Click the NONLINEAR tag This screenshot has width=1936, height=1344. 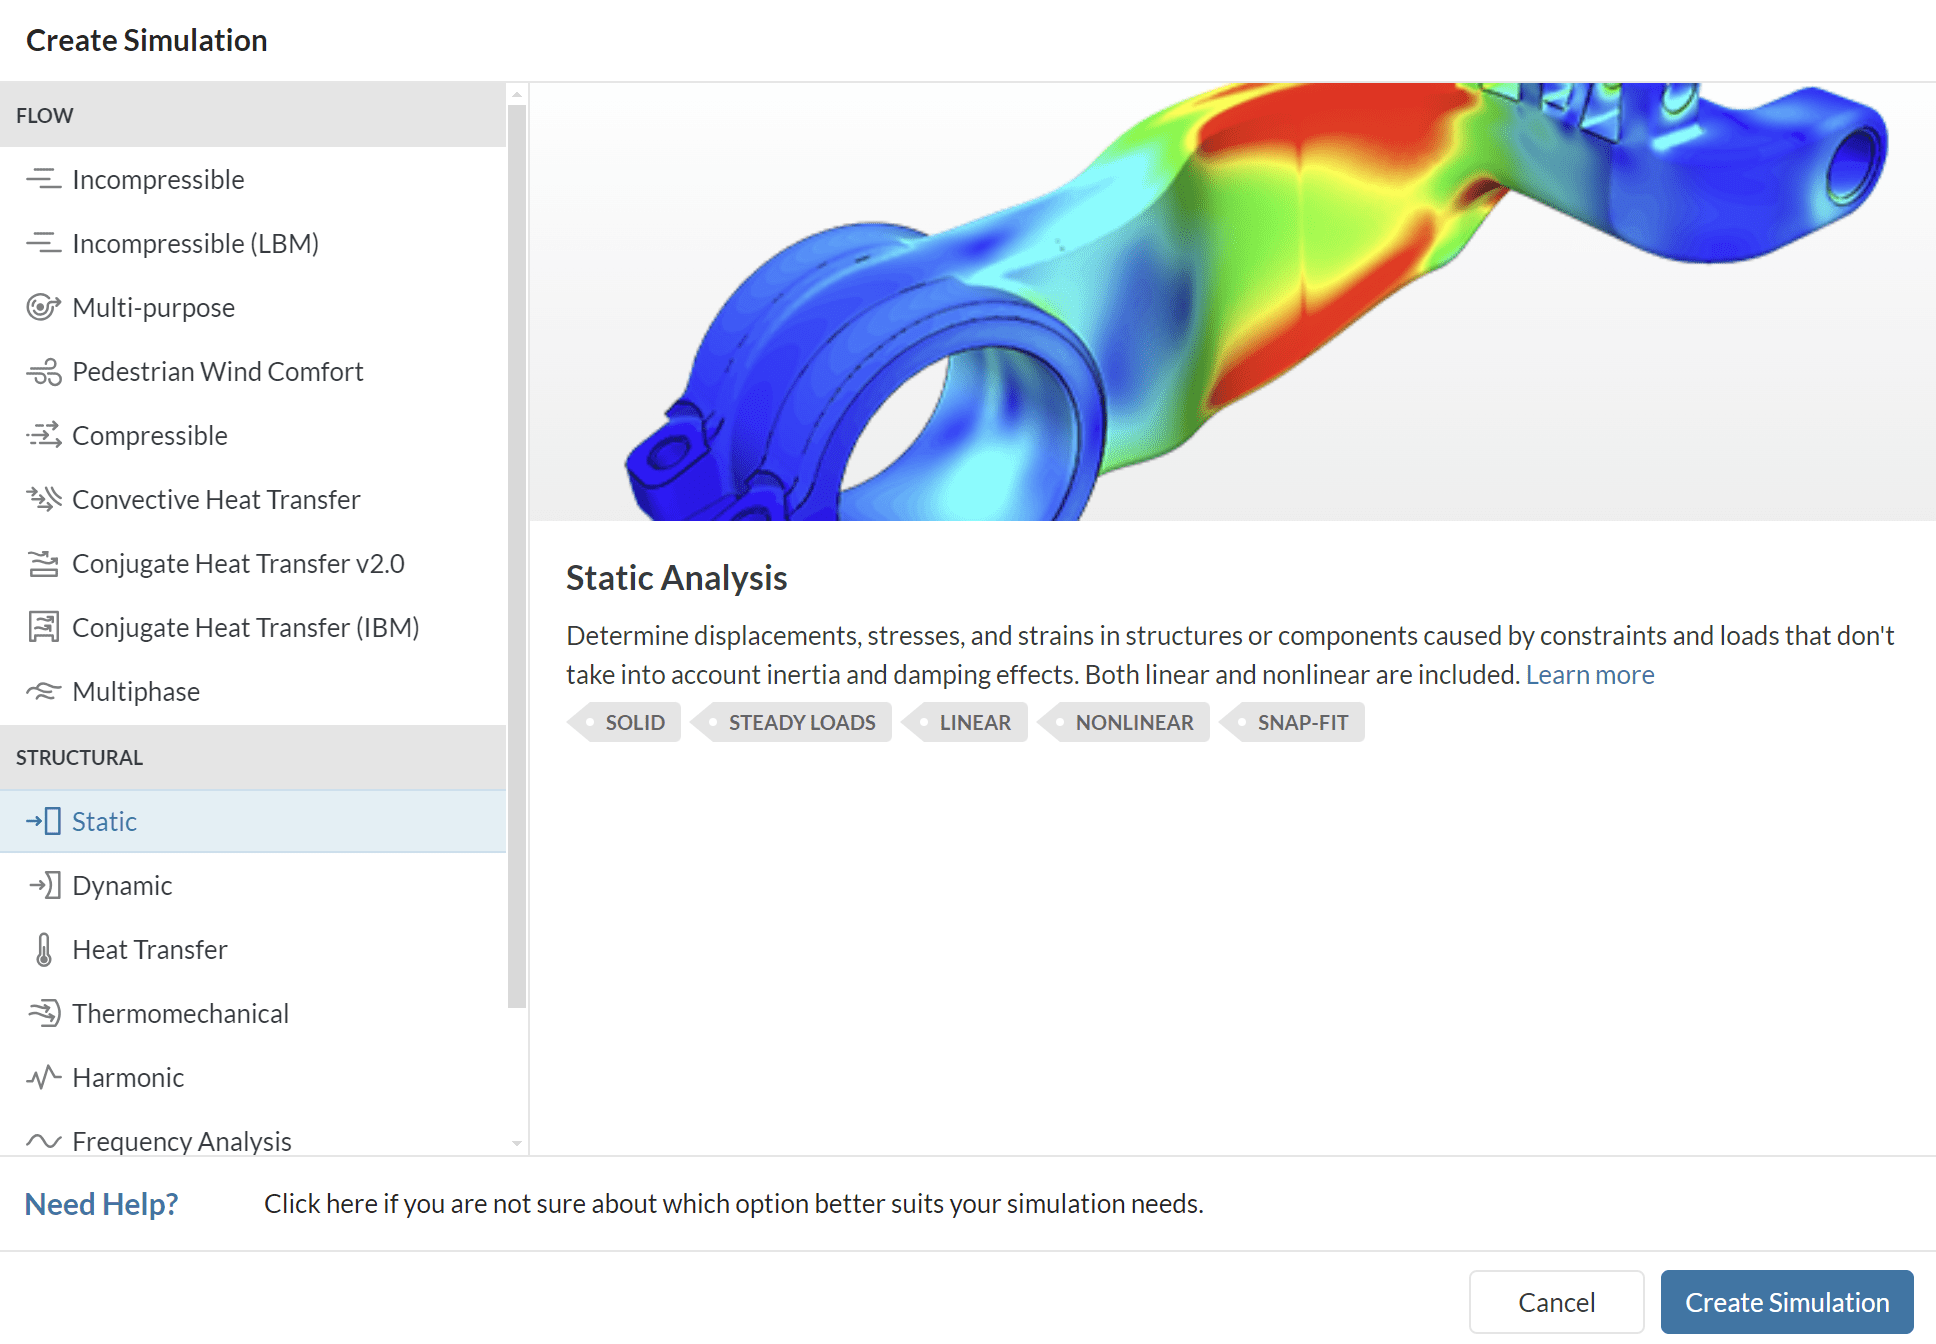(1133, 722)
